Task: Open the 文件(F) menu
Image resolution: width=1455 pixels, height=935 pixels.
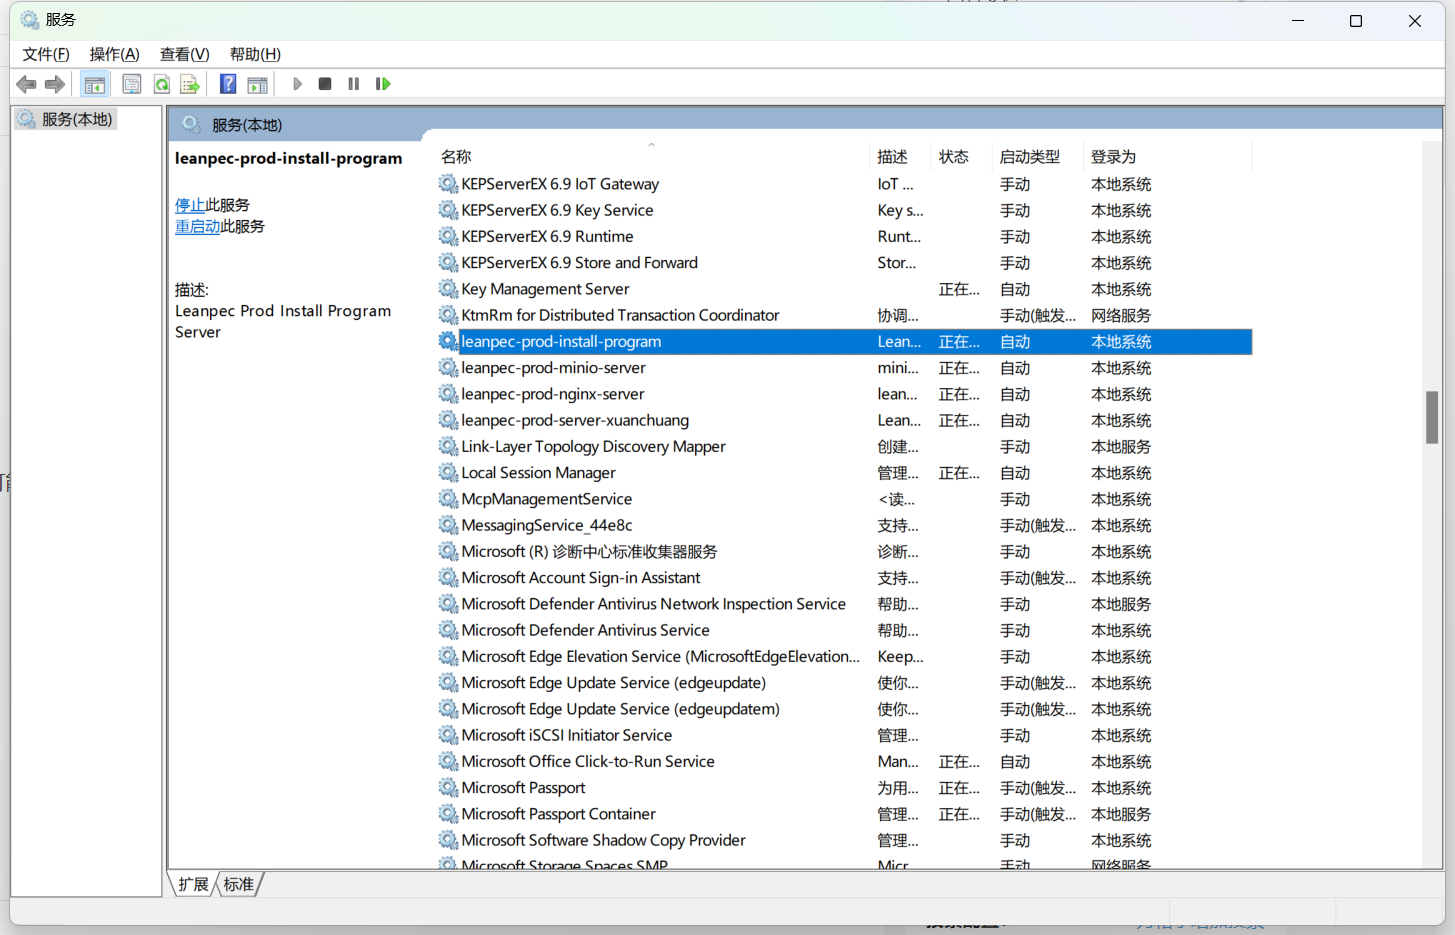Action: [46, 54]
